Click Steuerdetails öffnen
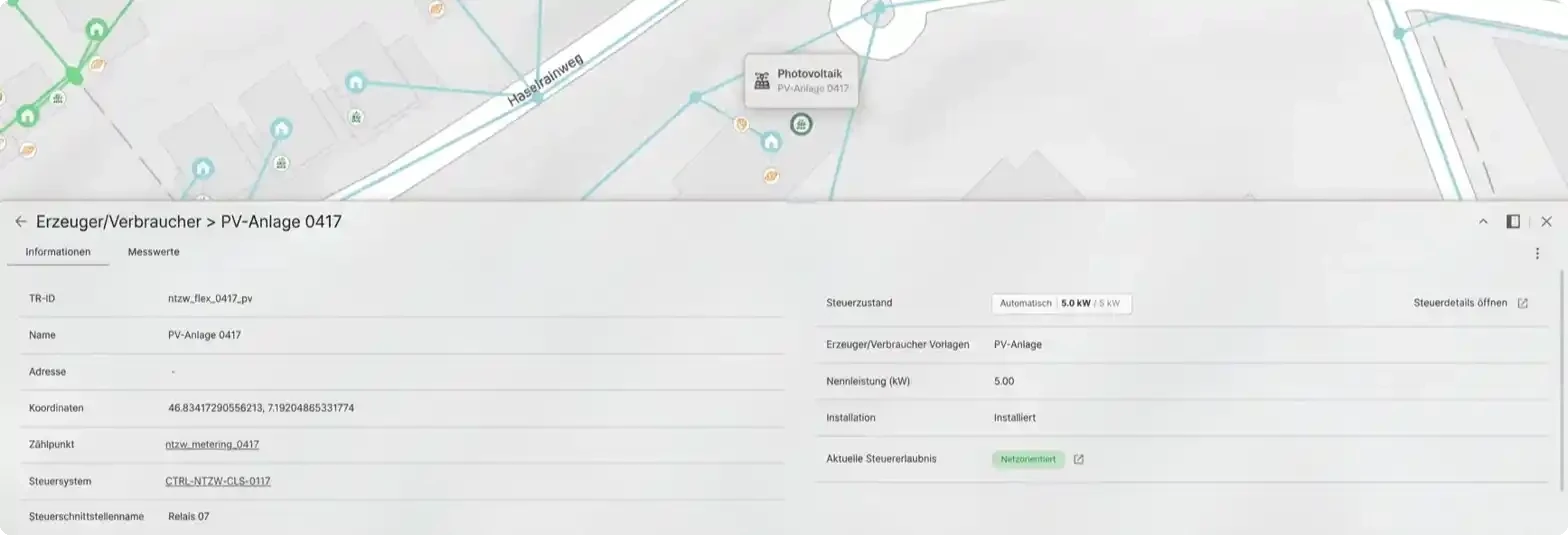 pyautogui.click(x=1460, y=303)
